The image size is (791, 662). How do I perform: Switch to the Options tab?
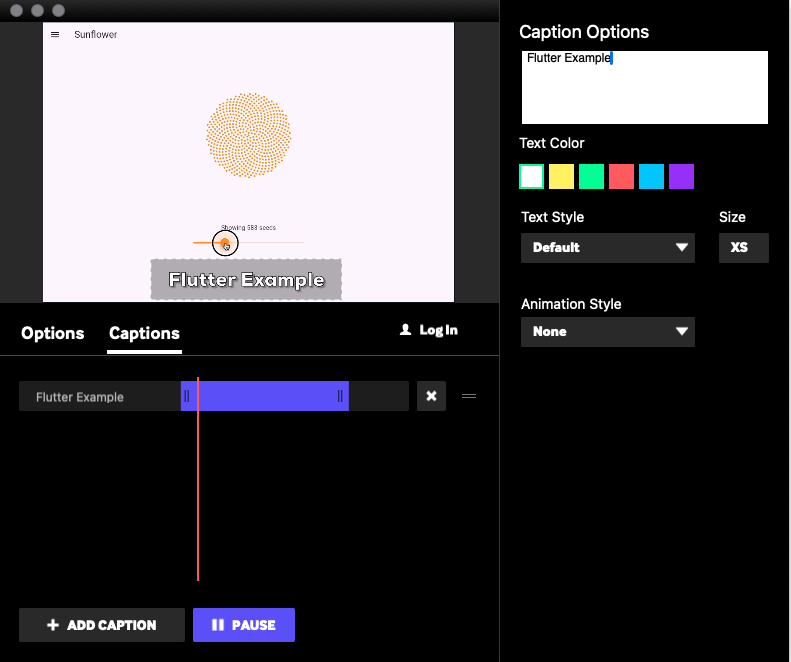pyautogui.click(x=52, y=334)
